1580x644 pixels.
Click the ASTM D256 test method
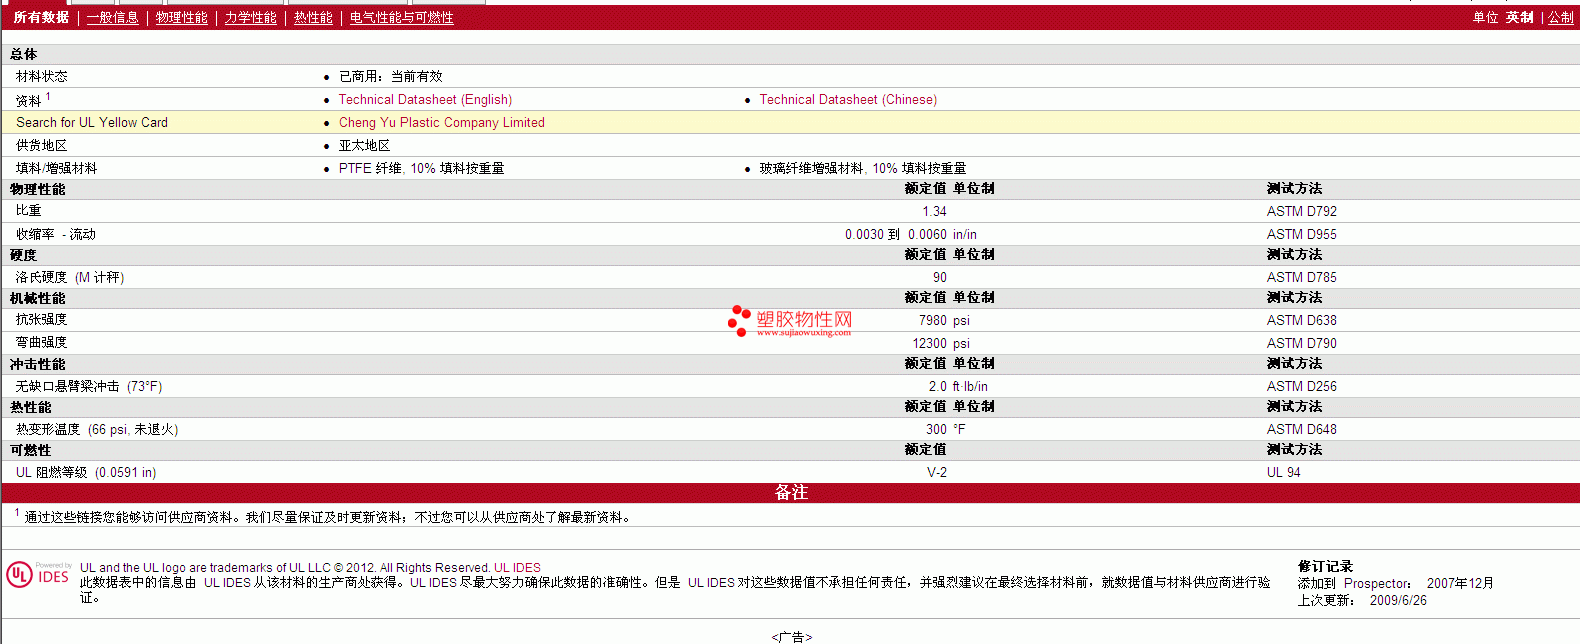[x=1301, y=386]
